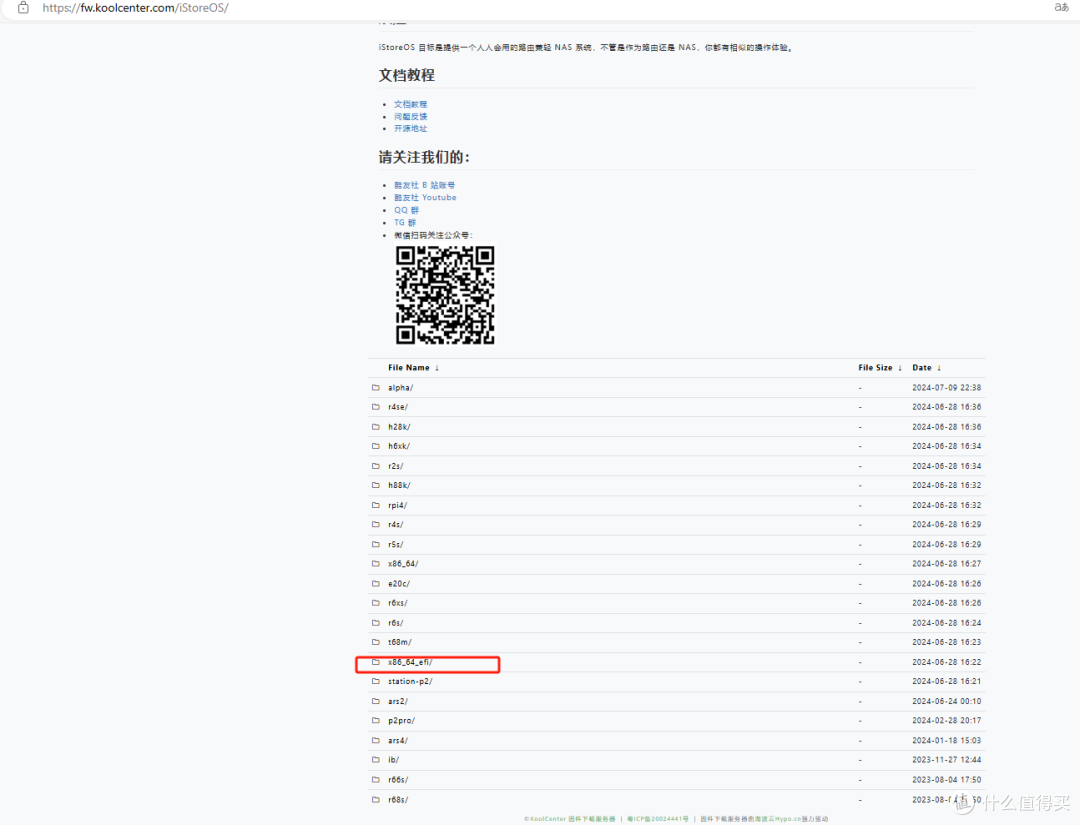Click the folder icon beside alpha/
The image size is (1080, 825).
[x=376, y=387]
